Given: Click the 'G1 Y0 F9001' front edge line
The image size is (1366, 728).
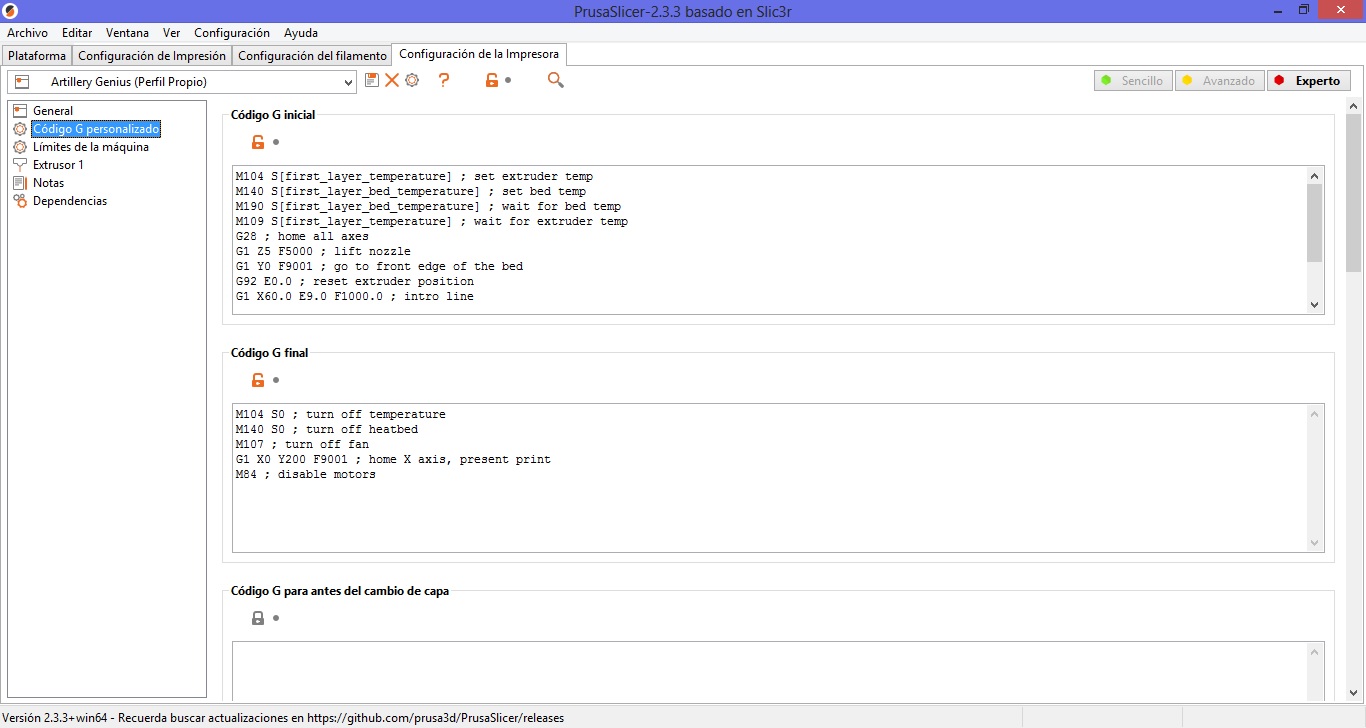Looking at the screenshot, I should [379, 266].
